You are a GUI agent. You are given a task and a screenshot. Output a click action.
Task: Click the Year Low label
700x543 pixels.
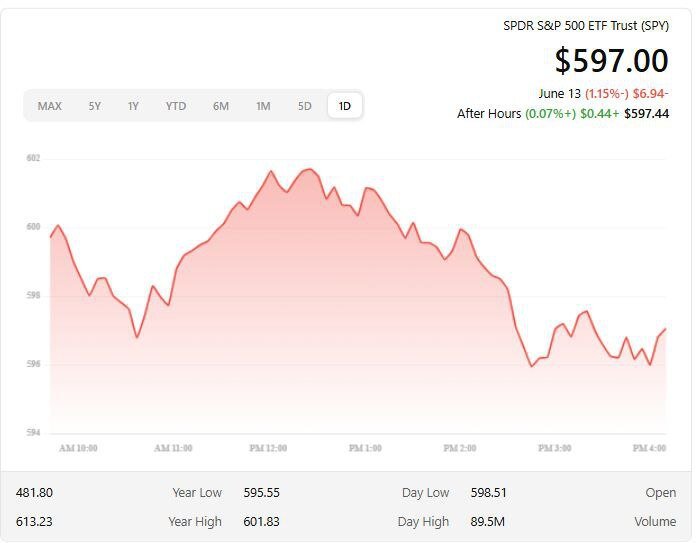click(195, 493)
